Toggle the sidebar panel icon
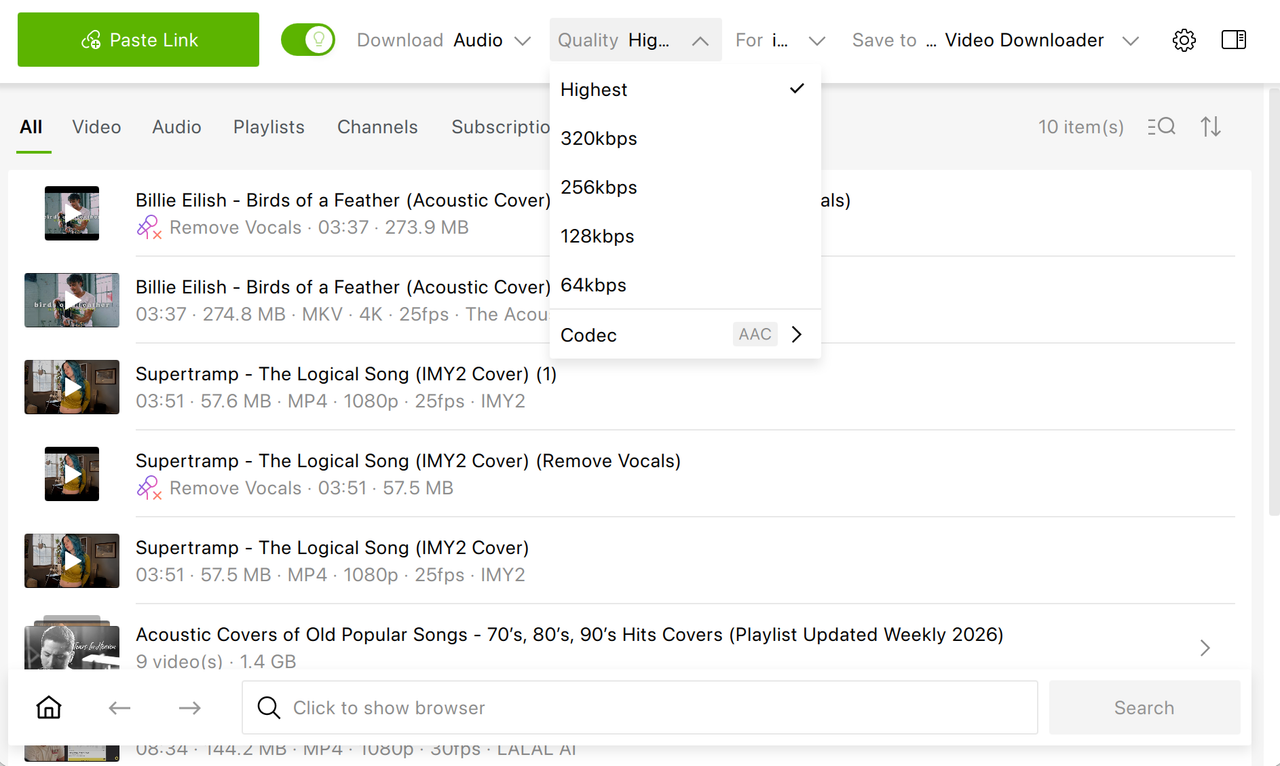The image size is (1280, 766). pyautogui.click(x=1234, y=40)
